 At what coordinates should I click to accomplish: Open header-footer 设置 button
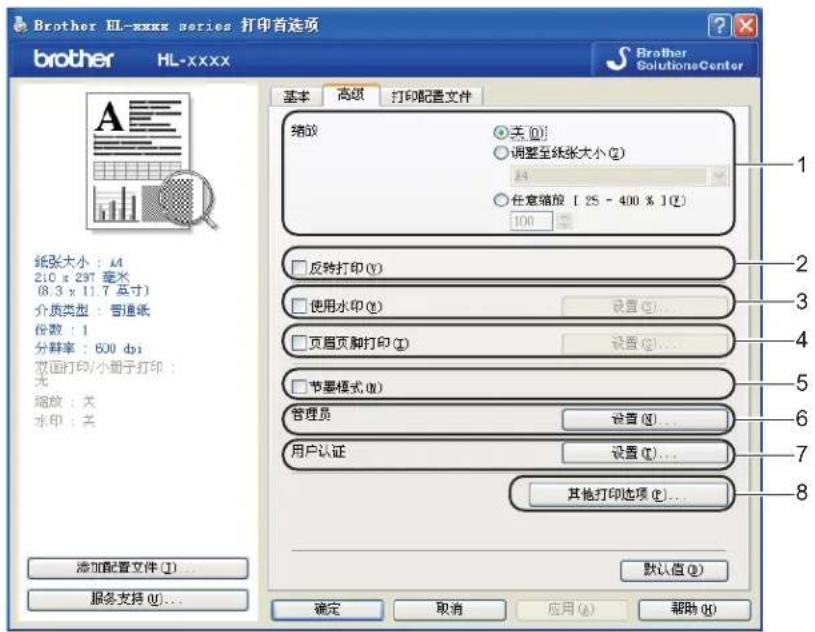coord(644,344)
